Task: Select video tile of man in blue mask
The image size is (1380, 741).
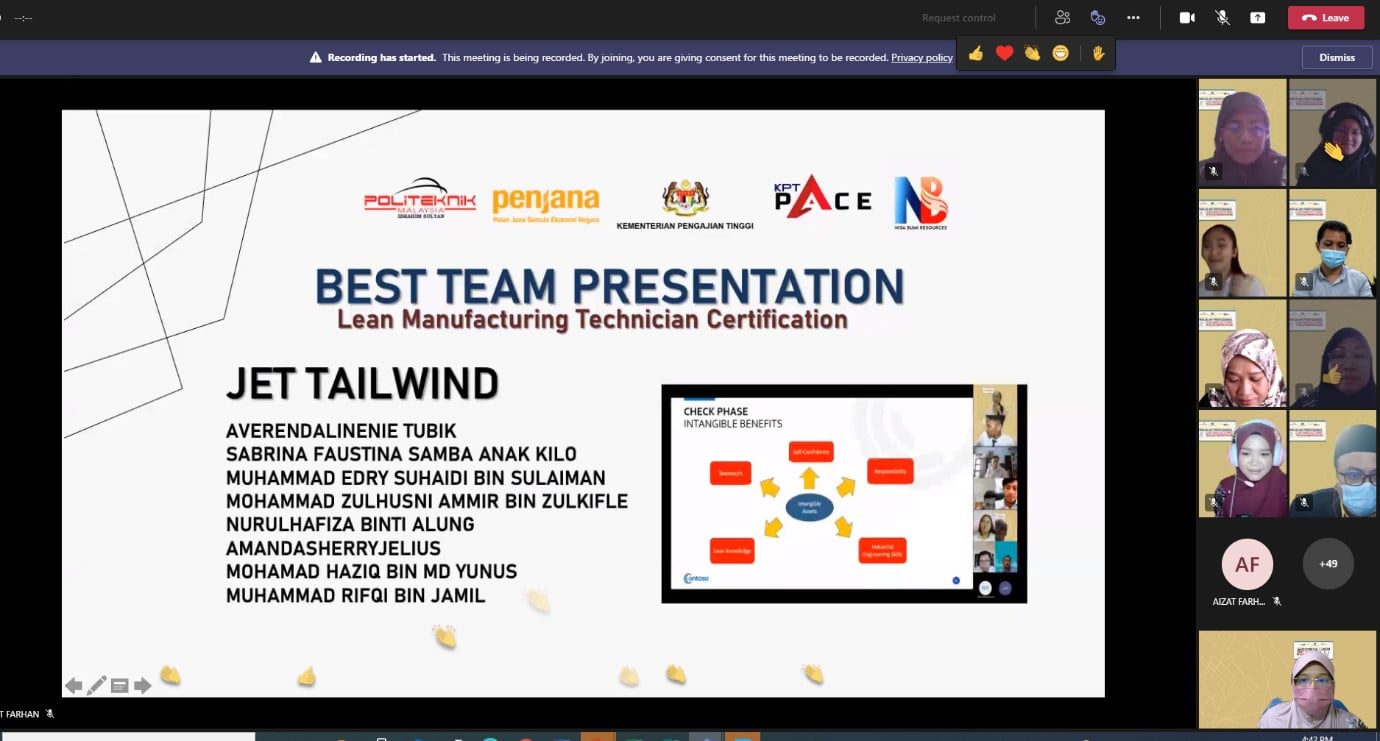Action: tap(1332, 242)
